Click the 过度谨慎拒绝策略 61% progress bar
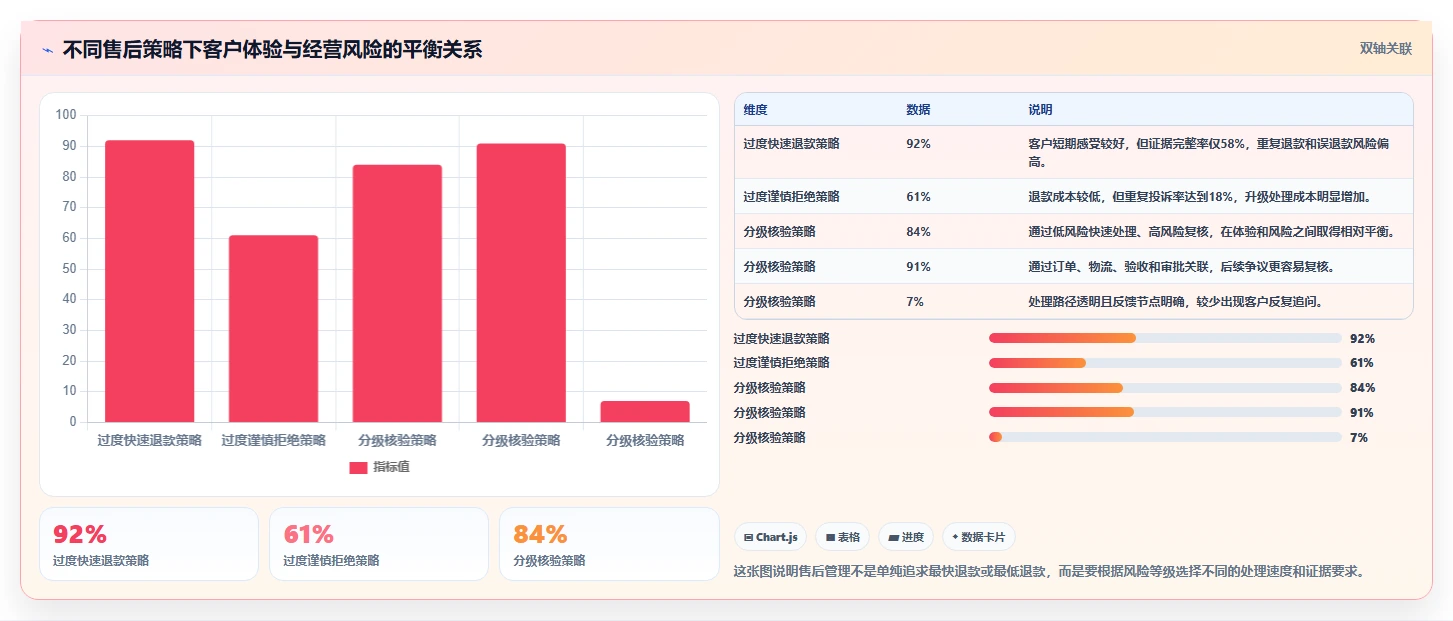 click(1165, 363)
